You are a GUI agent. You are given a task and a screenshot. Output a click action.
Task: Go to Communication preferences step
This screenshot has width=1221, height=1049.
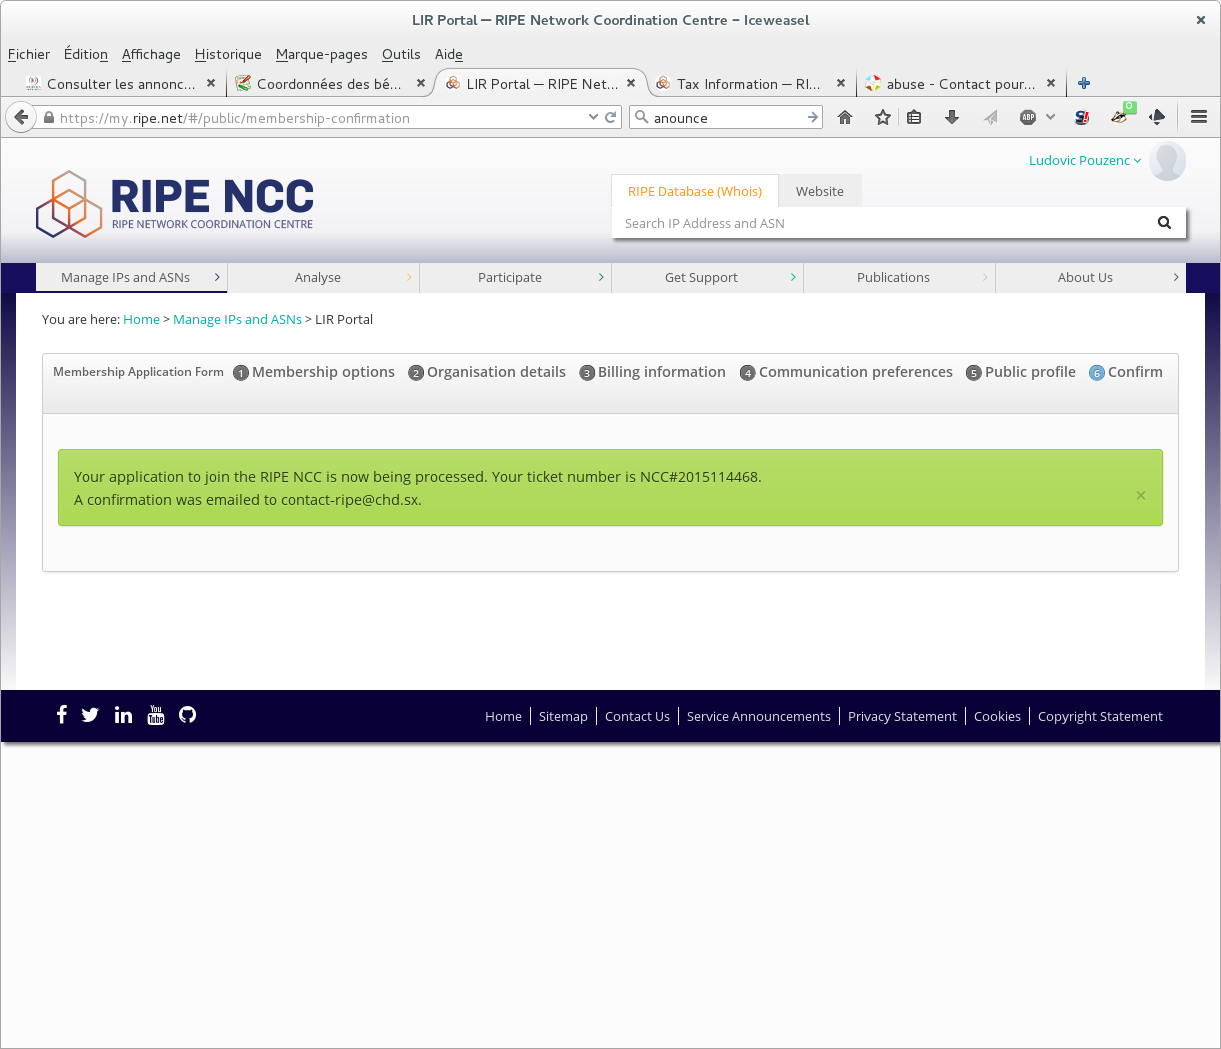[846, 372]
